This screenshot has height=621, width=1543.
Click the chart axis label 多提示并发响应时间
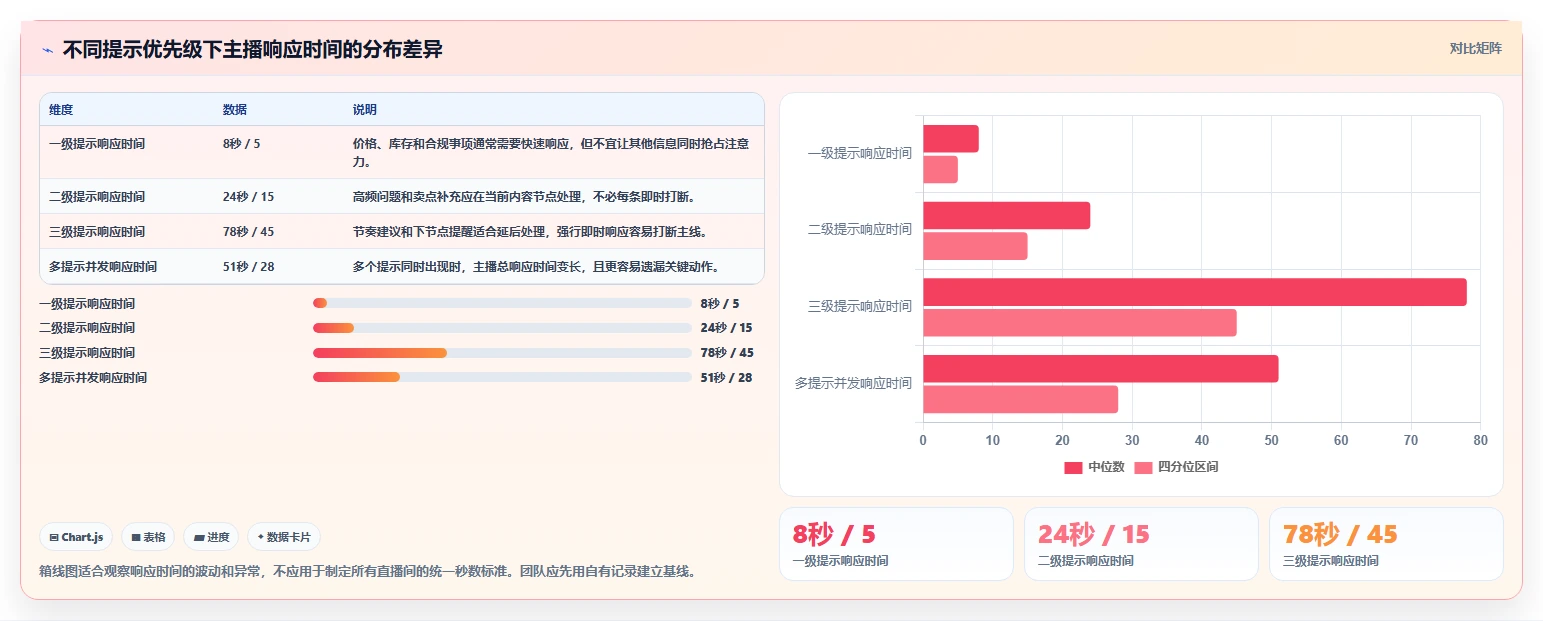pyautogui.click(x=854, y=383)
